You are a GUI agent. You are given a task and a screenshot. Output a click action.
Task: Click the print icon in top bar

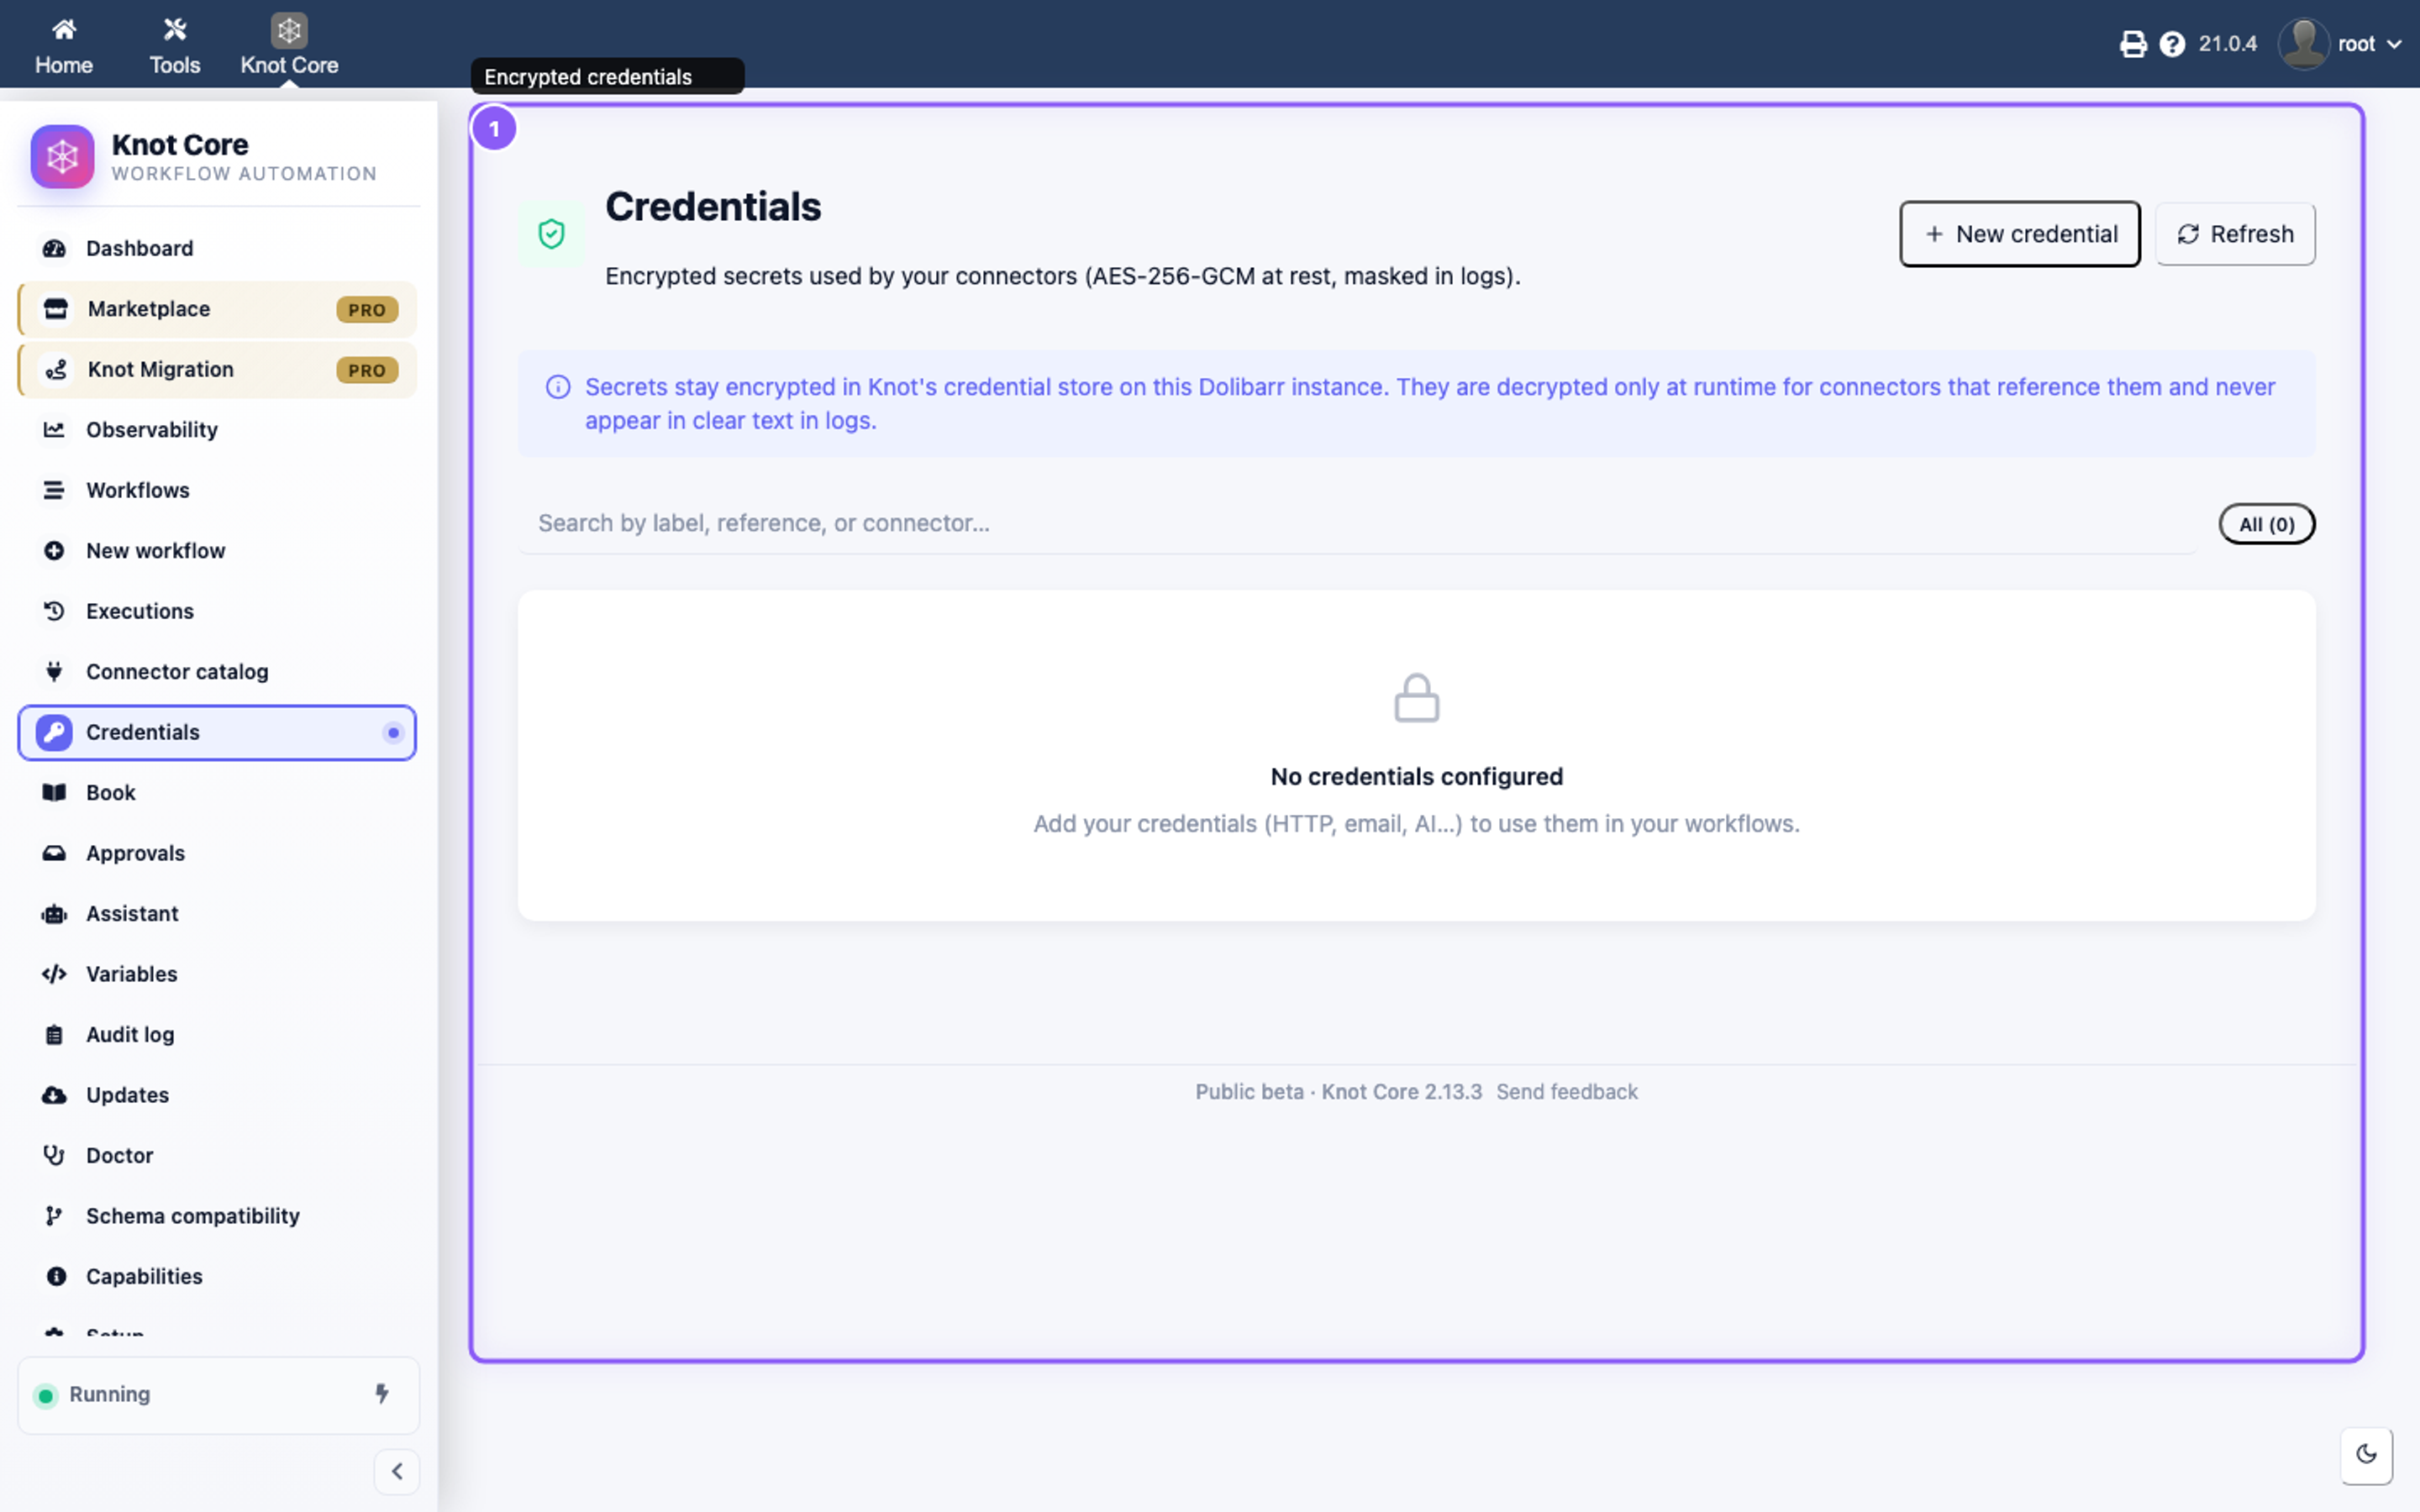[x=2133, y=44]
